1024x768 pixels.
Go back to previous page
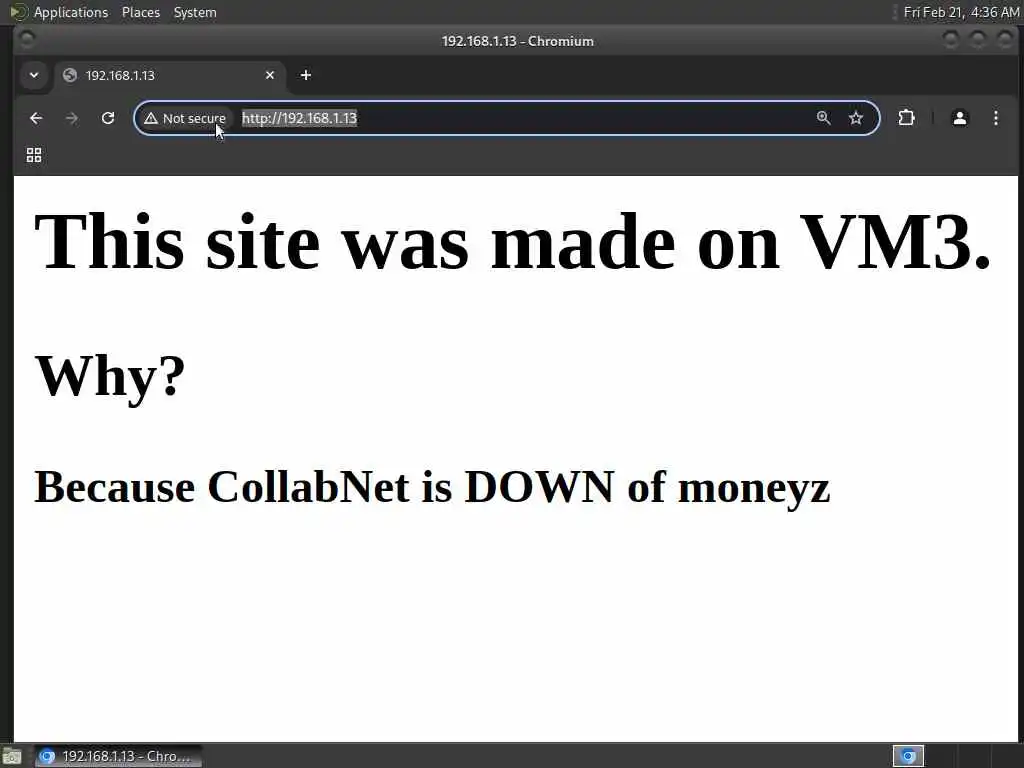[36, 118]
